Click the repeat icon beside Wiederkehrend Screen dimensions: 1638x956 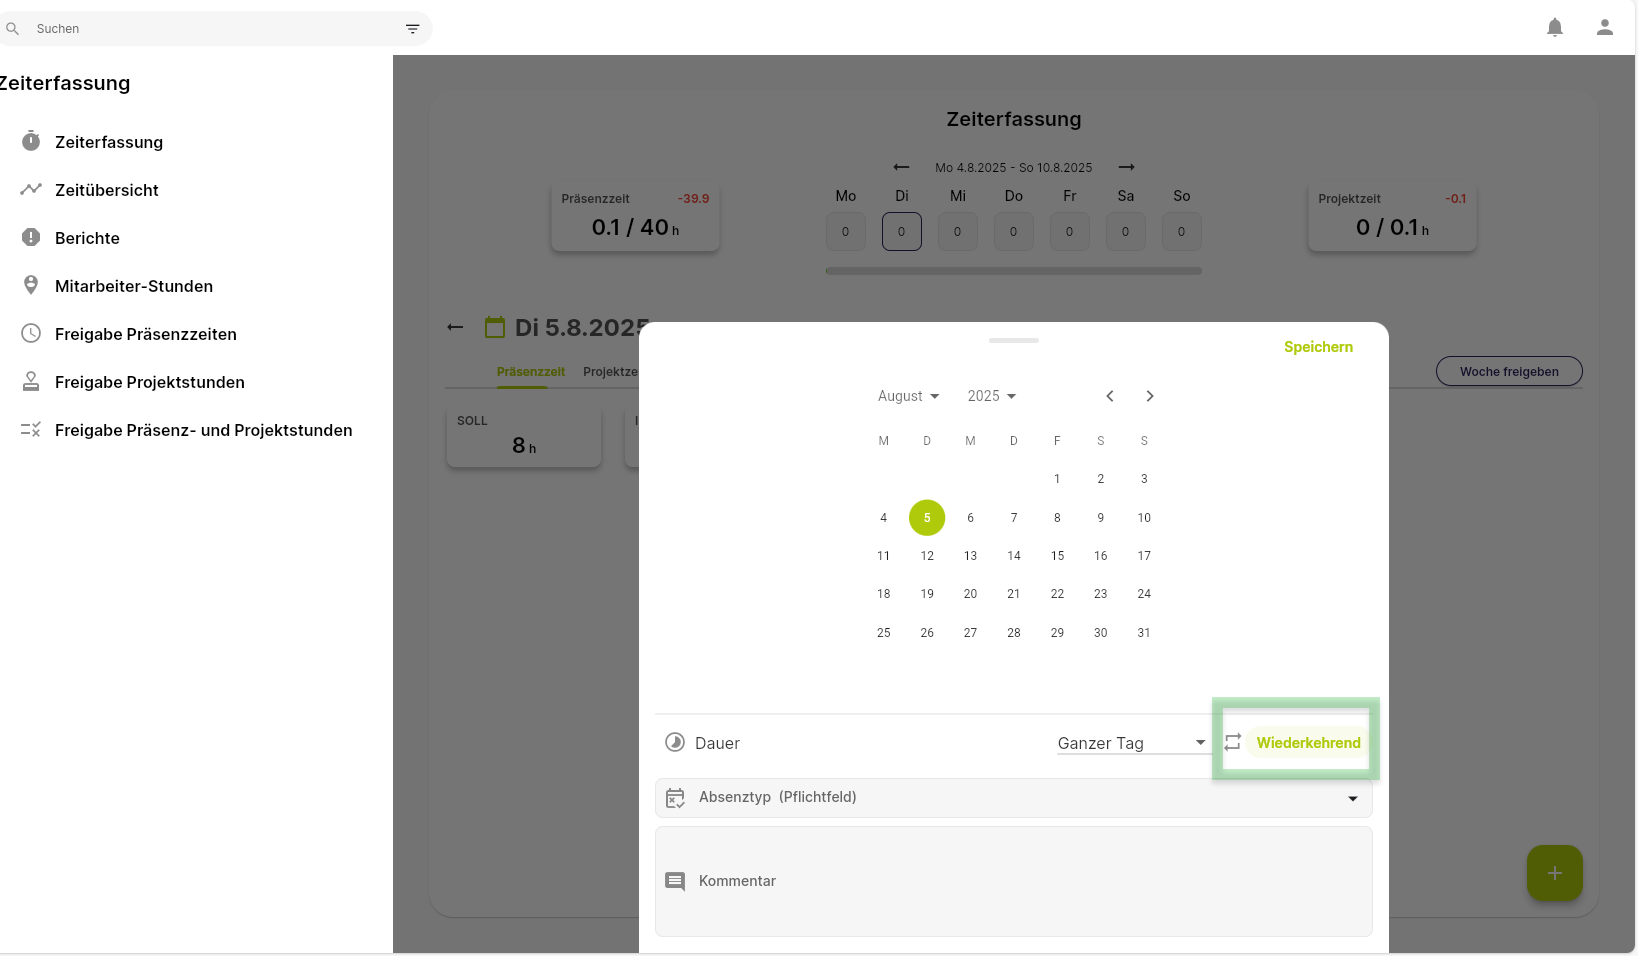pos(1232,742)
